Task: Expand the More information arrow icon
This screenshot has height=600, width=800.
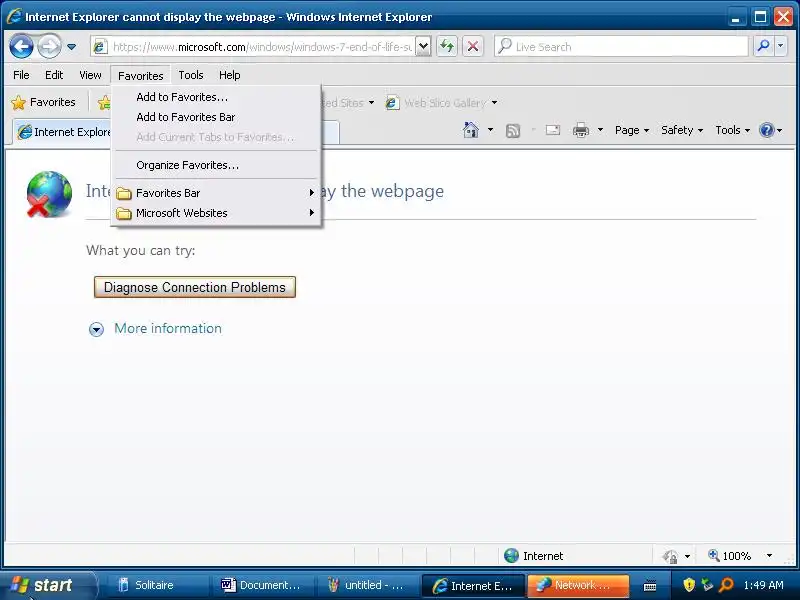Action: point(96,329)
